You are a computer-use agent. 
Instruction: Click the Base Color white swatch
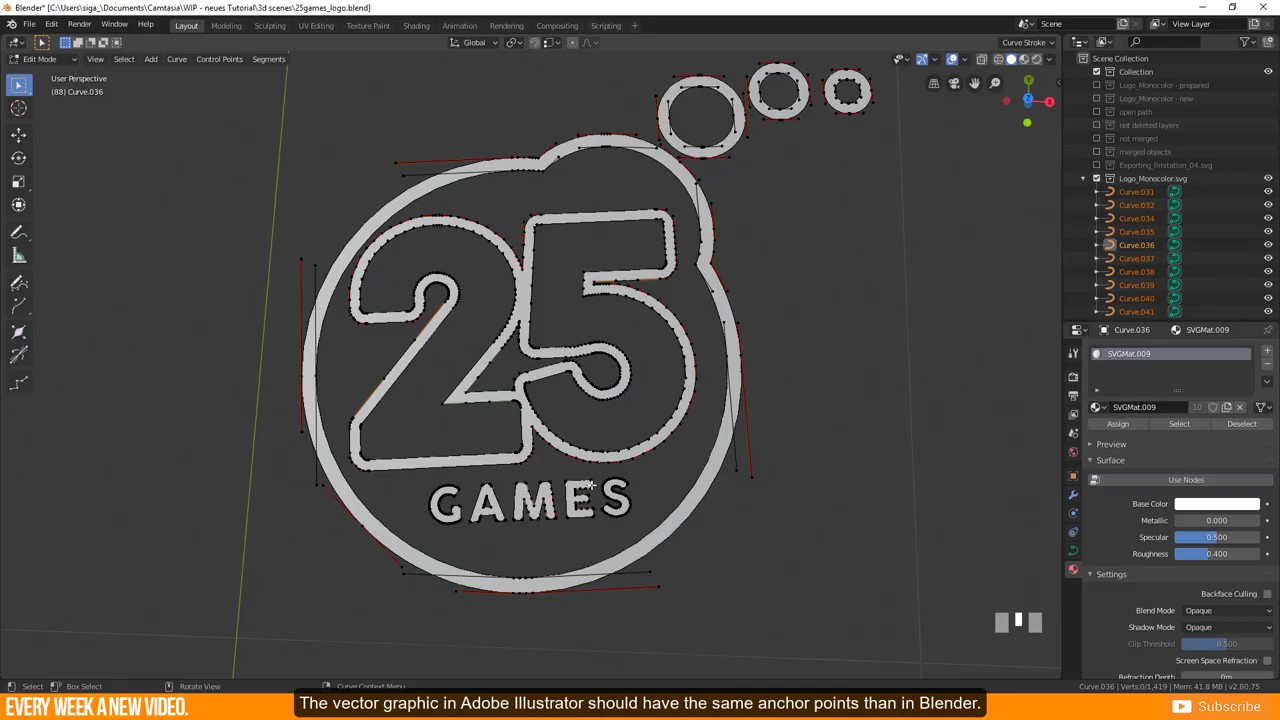(1217, 504)
